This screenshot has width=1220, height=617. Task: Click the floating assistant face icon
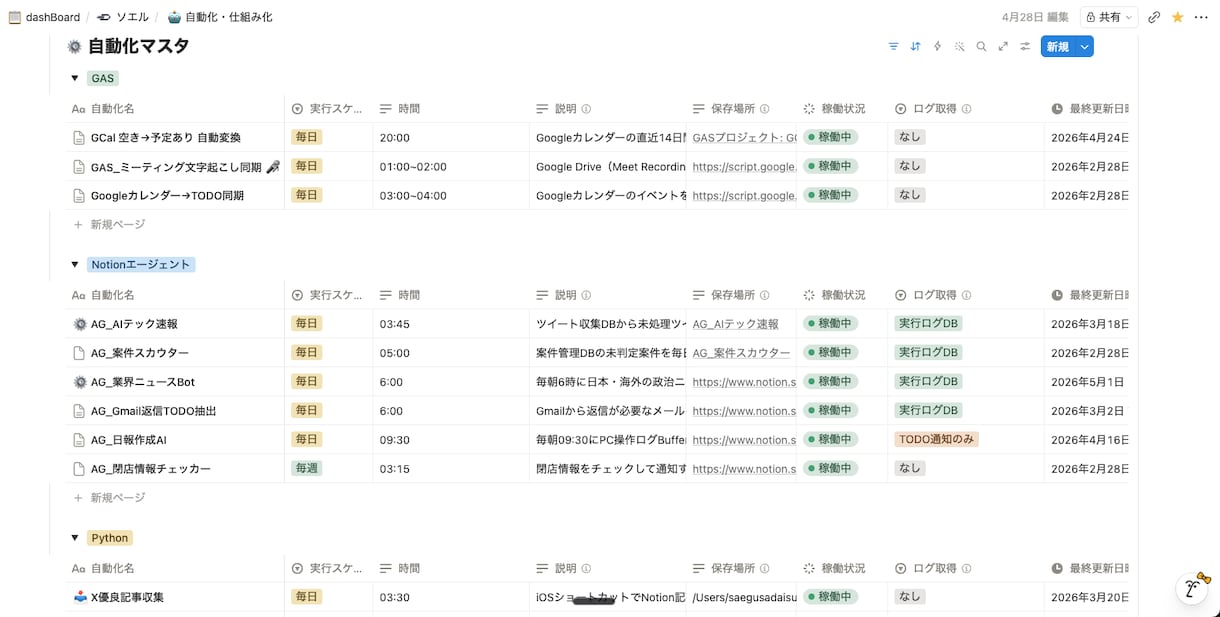point(1192,588)
